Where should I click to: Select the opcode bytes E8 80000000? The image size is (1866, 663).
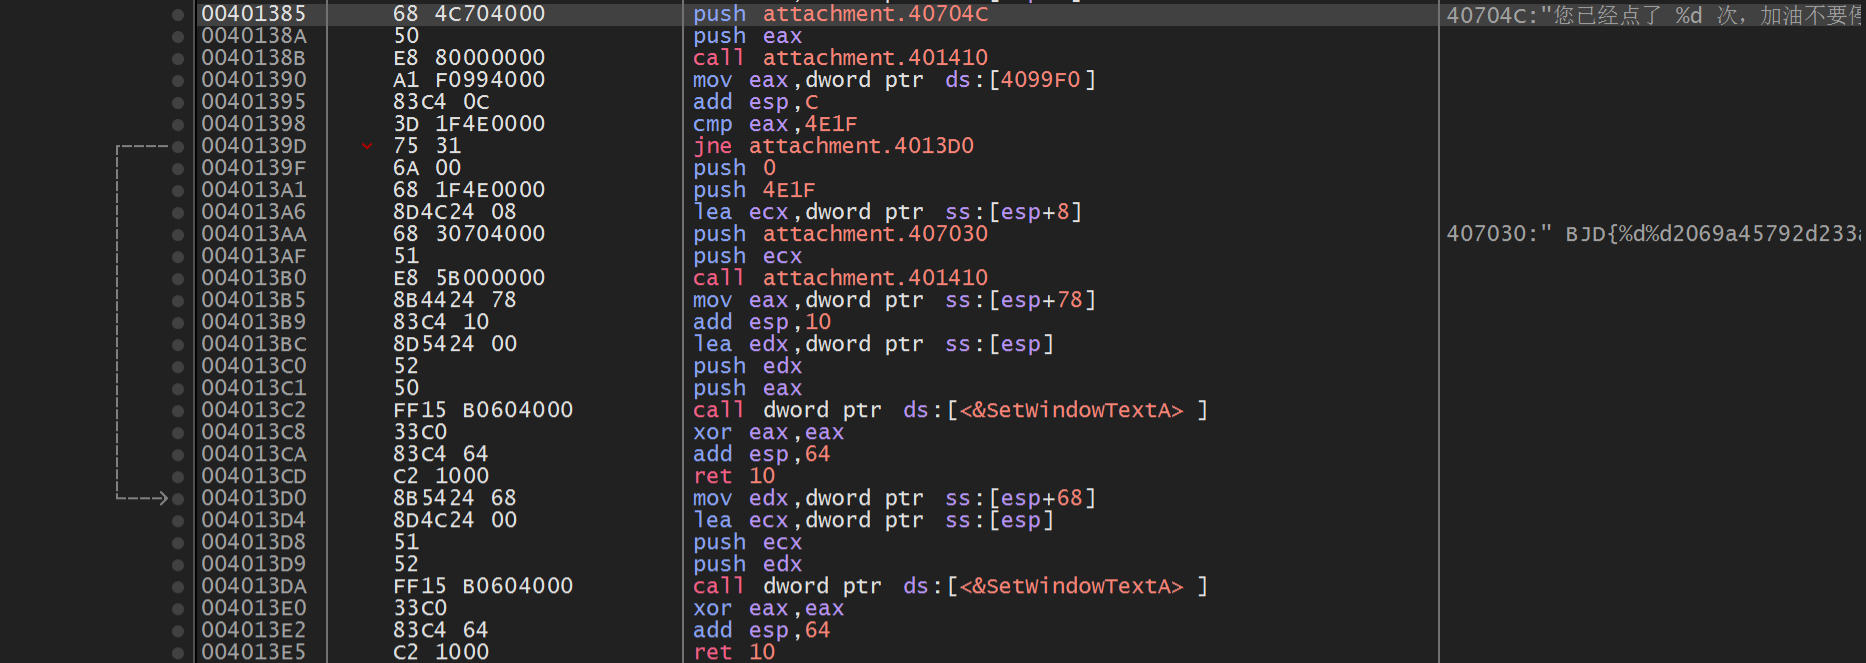click(x=469, y=58)
